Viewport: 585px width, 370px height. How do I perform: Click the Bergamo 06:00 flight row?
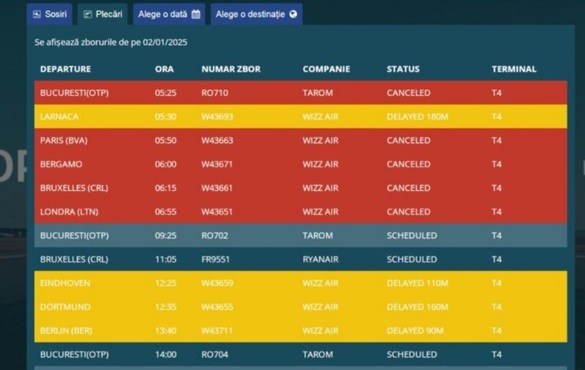[x=301, y=164]
